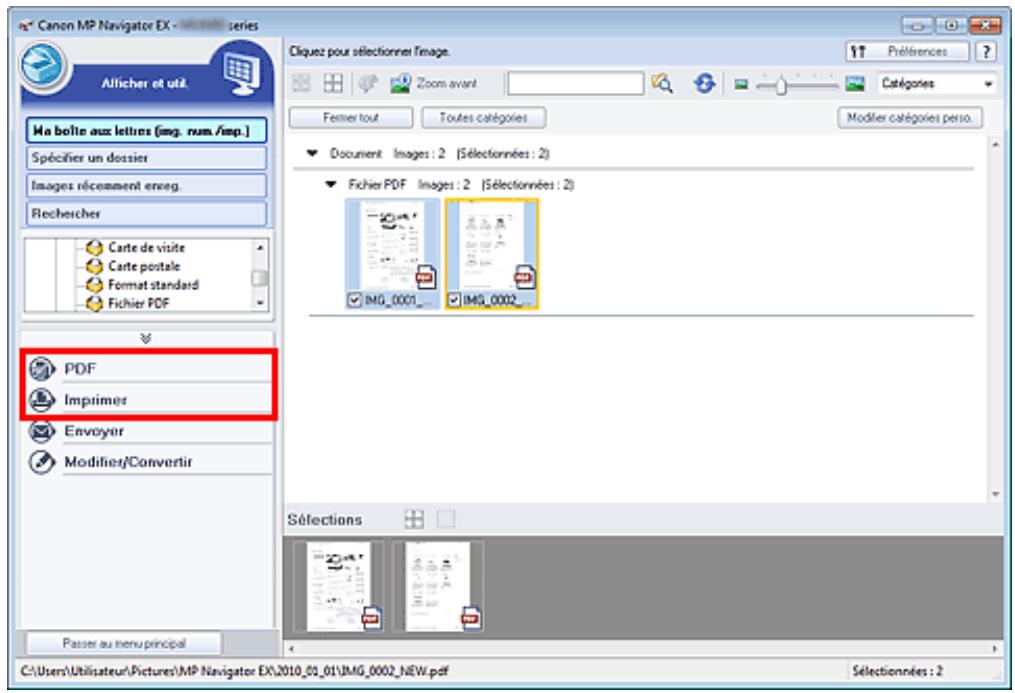Click the double-chevron collapse arrow above PDF
The width and height of the screenshot is (1015, 693).
[146, 338]
